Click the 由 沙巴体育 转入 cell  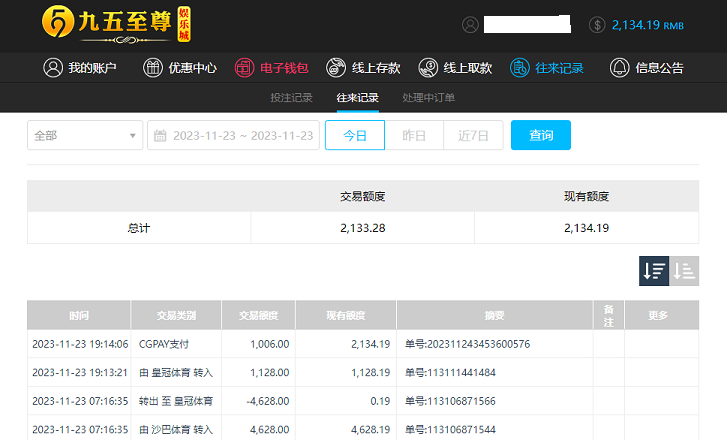(x=176, y=430)
